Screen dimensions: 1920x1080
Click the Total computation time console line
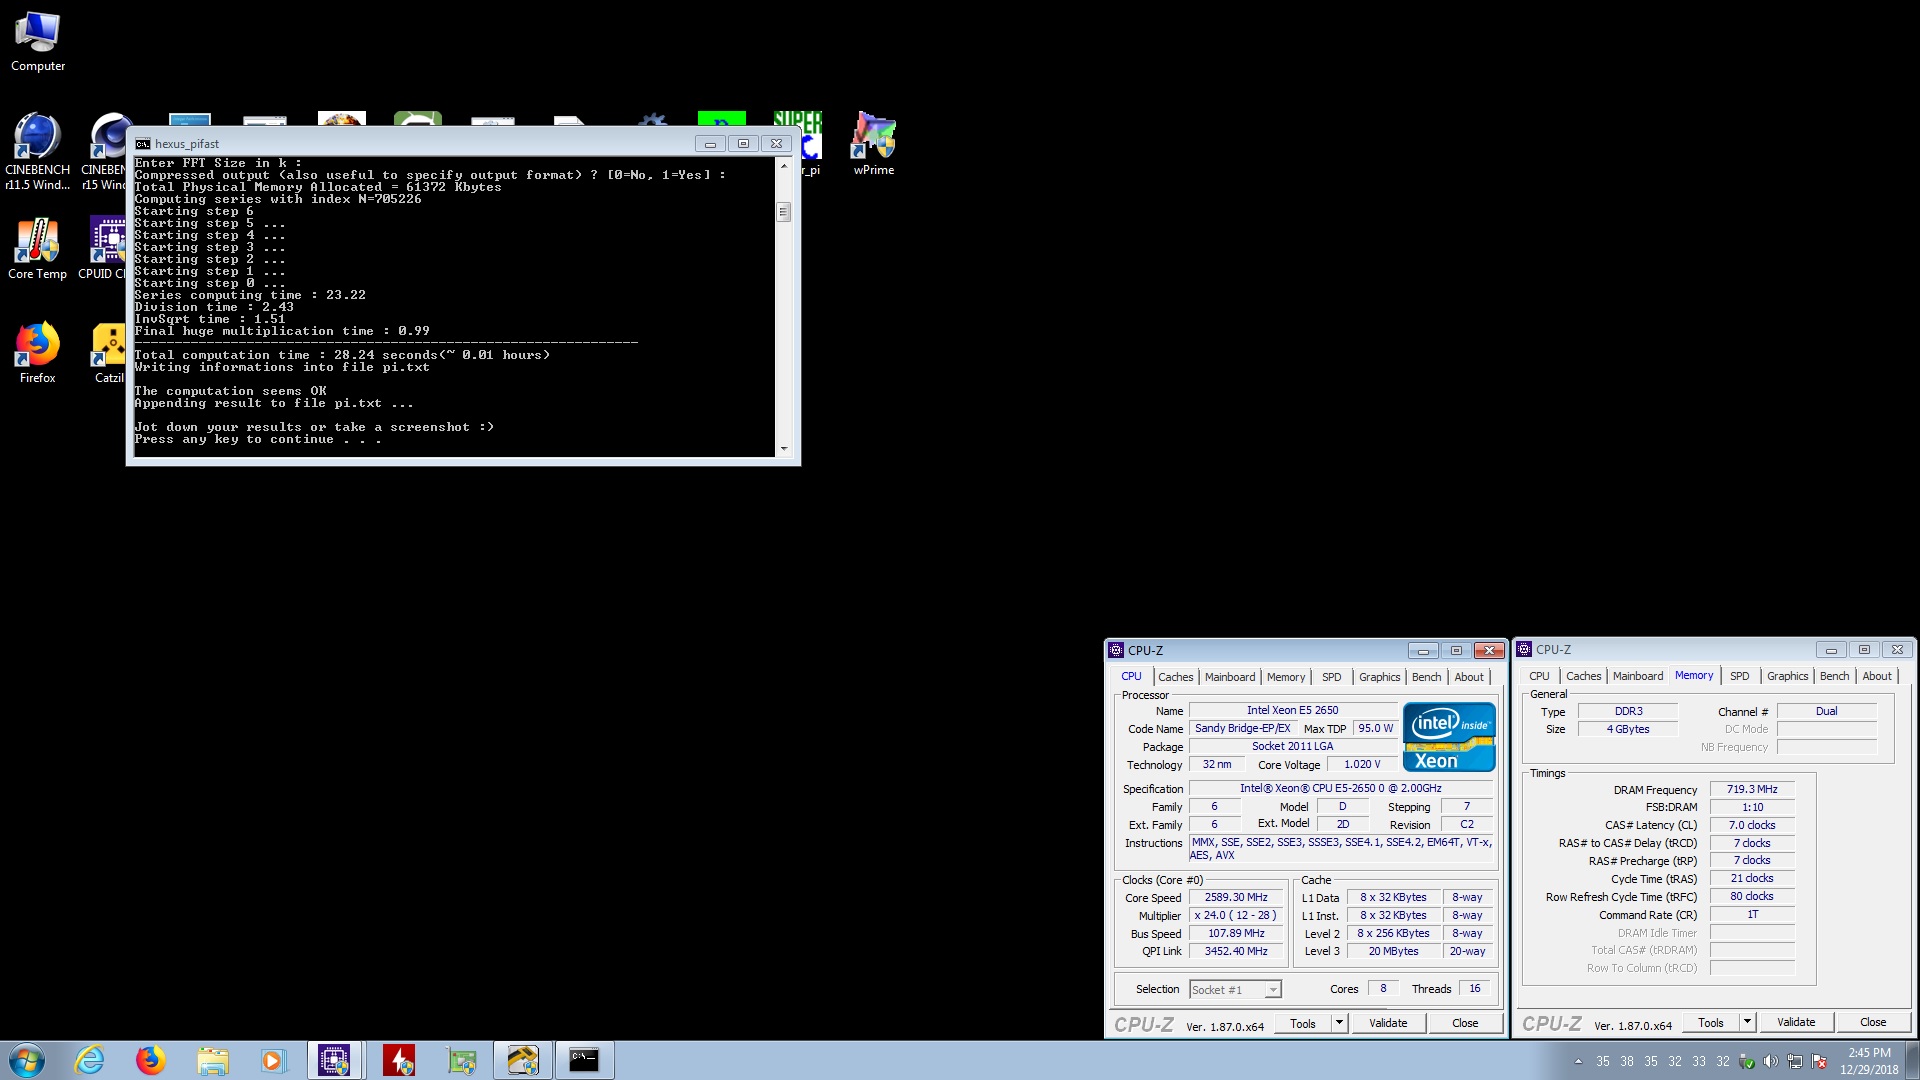[x=342, y=355]
